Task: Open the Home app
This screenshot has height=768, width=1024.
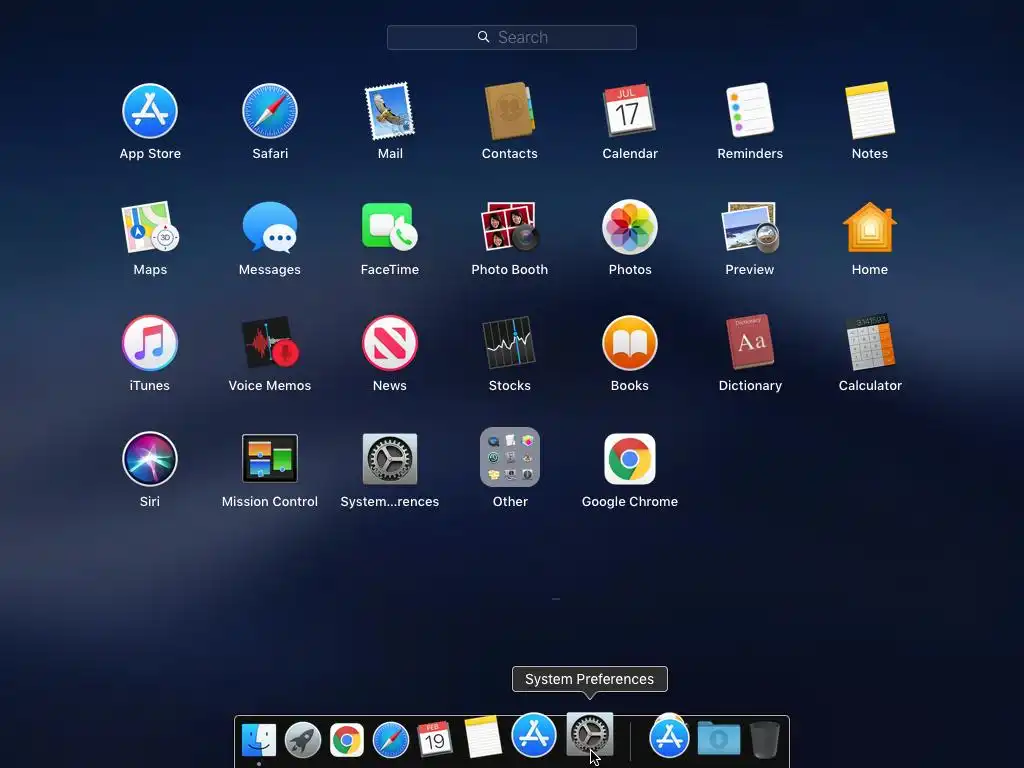Action: tap(870, 227)
